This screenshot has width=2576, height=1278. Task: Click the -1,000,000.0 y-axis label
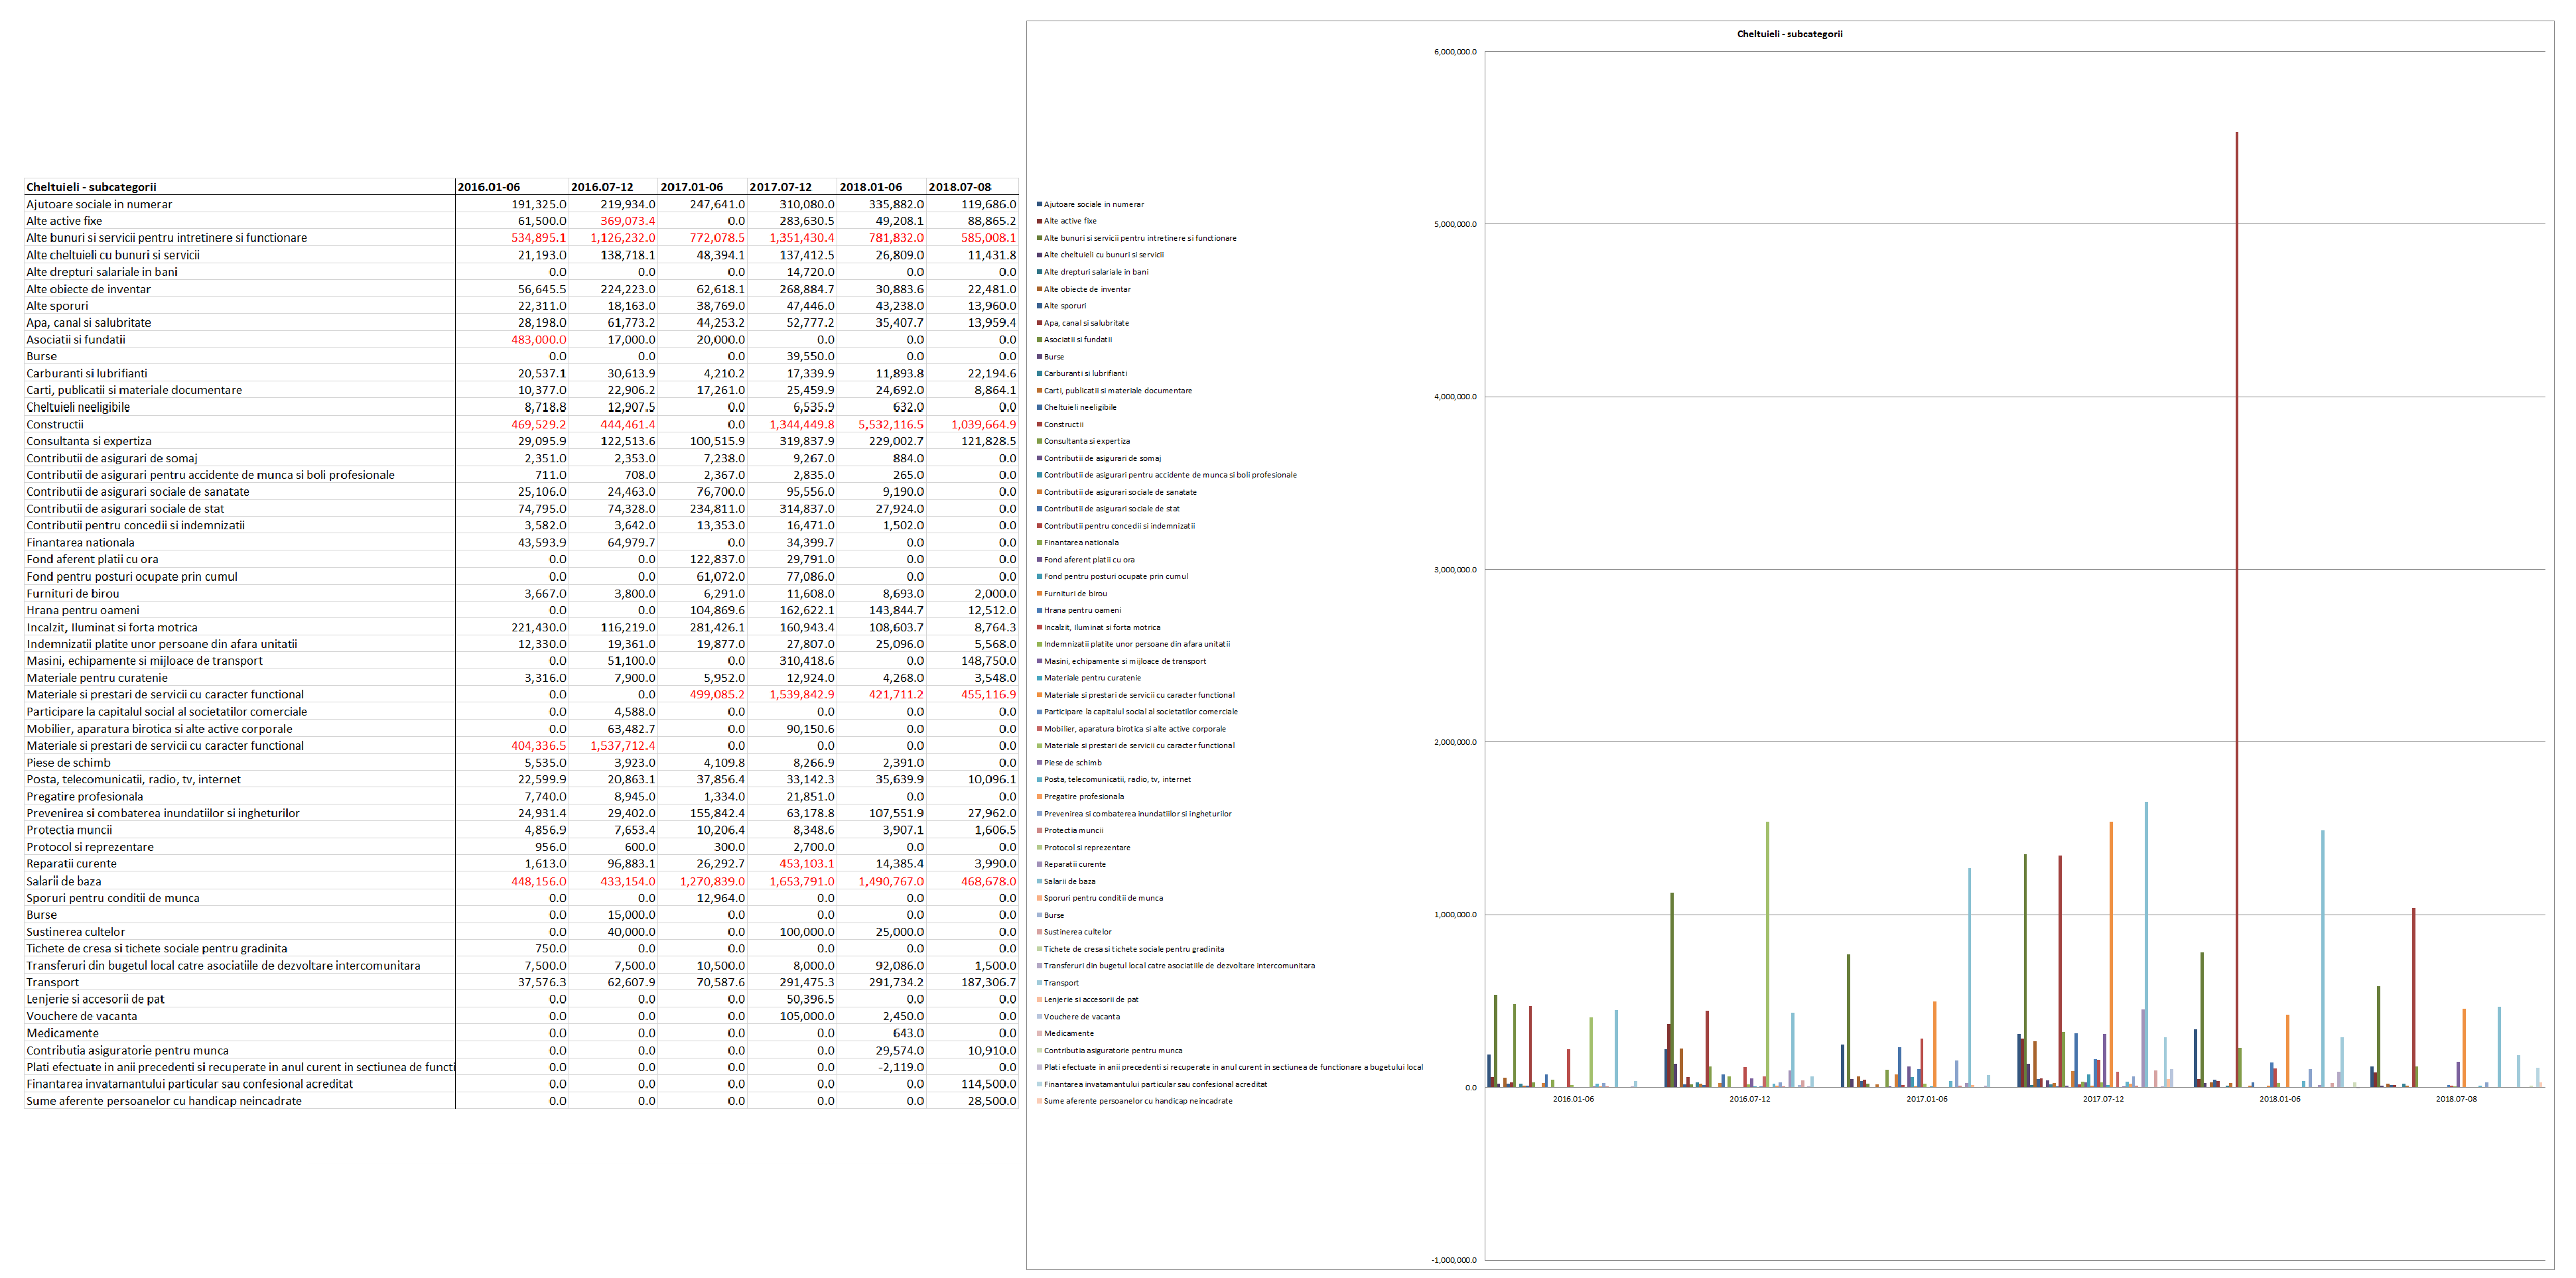1454,1260
